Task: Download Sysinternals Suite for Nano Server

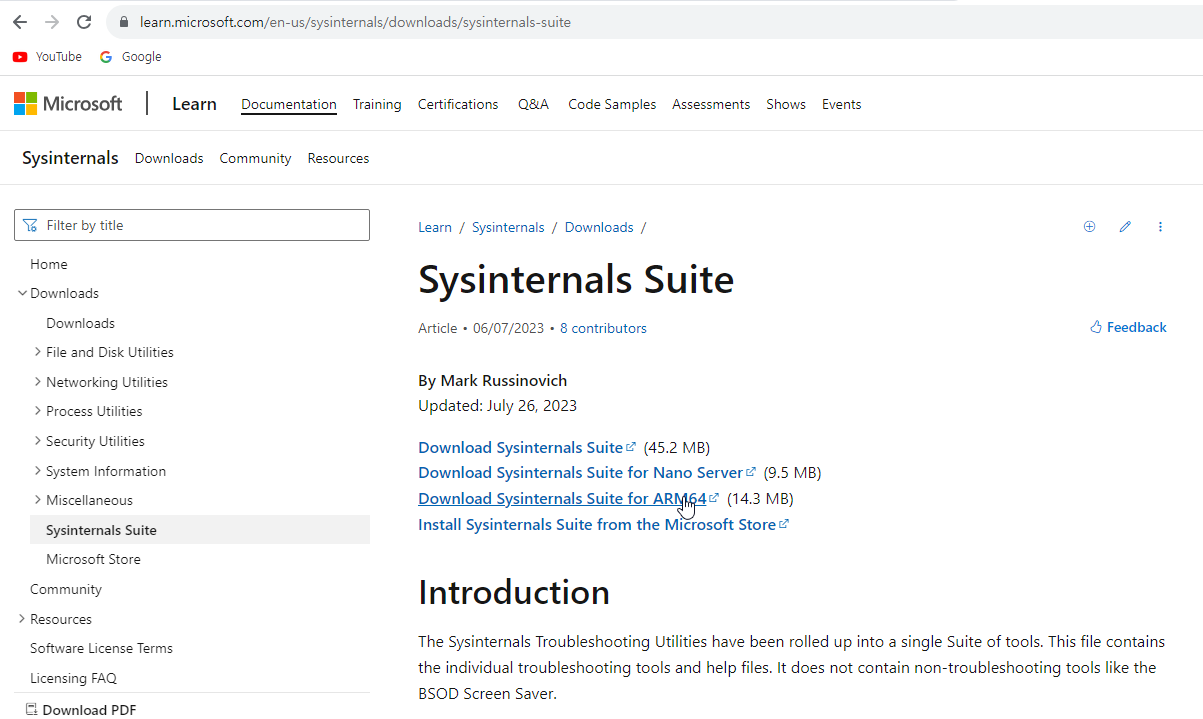Action: tap(587, 472)
